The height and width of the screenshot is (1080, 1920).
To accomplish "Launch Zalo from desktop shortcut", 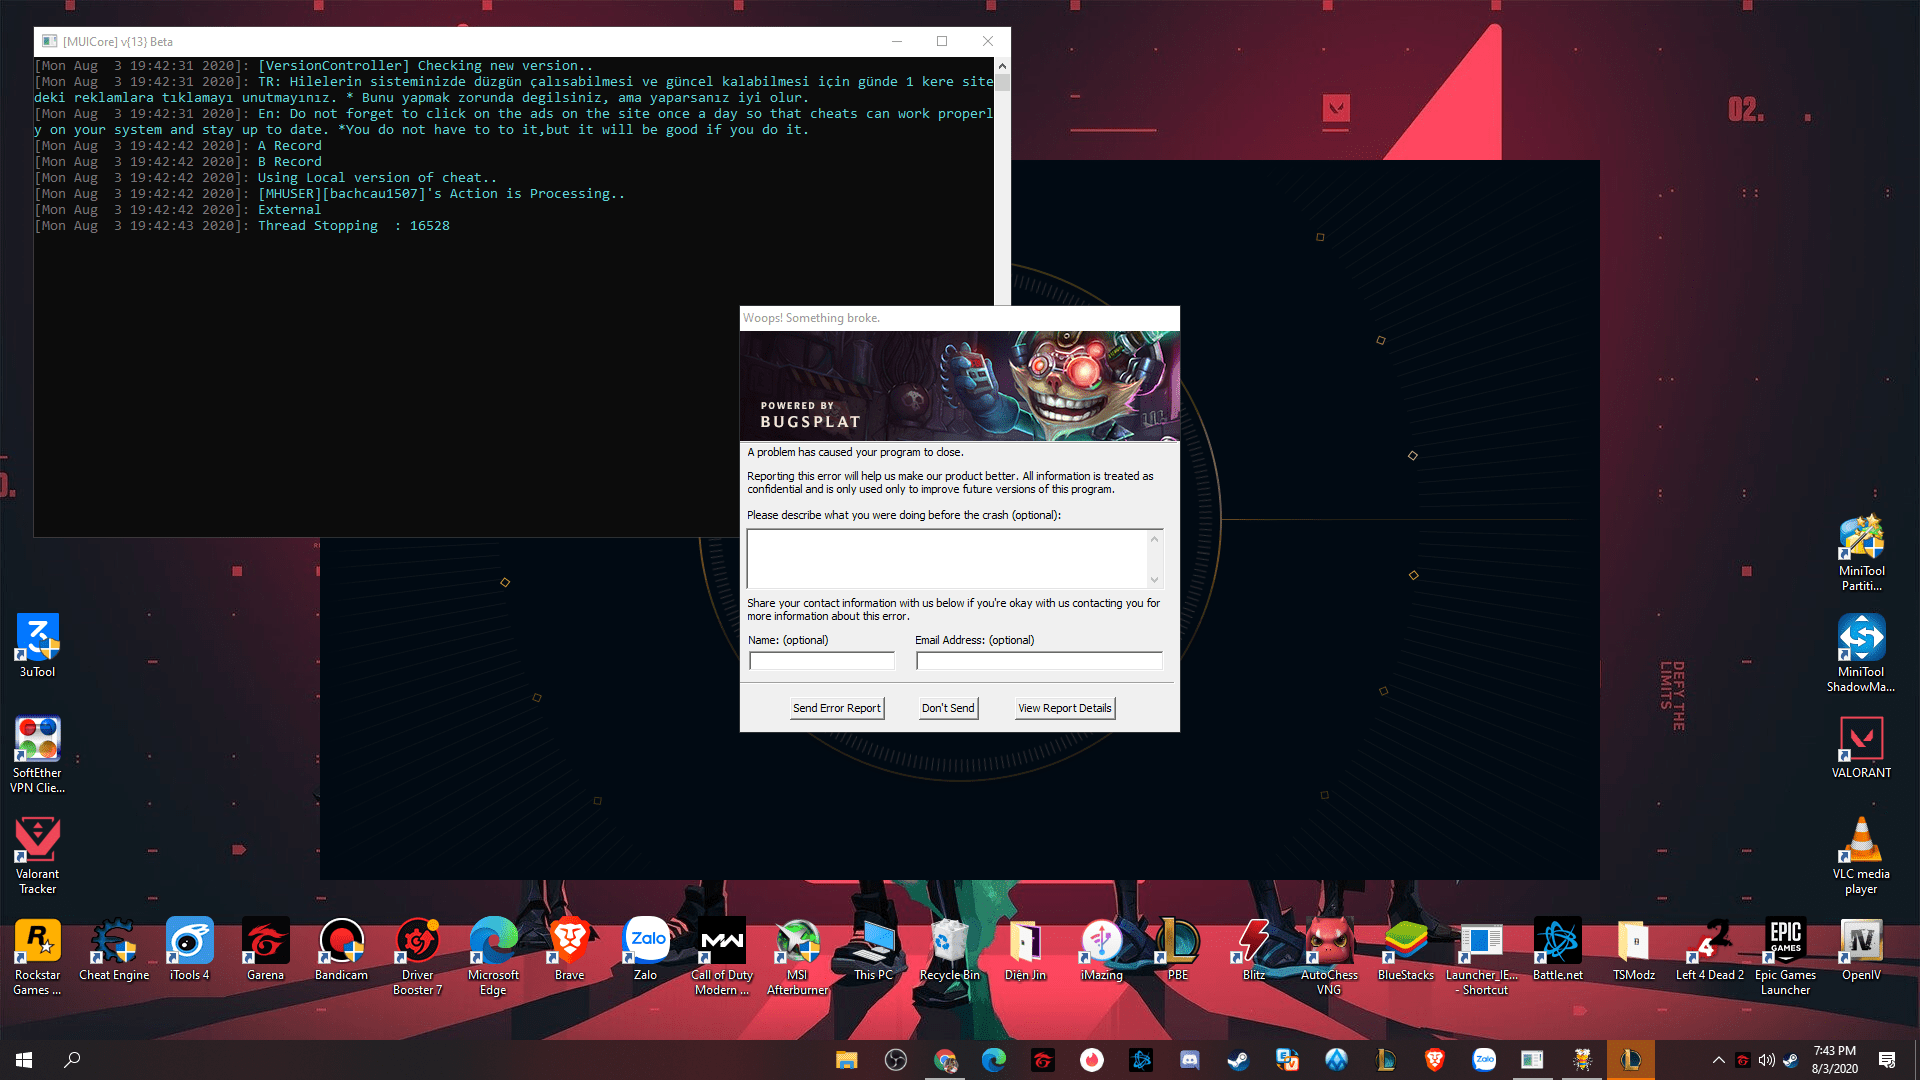I will click(x=645, y=950).
